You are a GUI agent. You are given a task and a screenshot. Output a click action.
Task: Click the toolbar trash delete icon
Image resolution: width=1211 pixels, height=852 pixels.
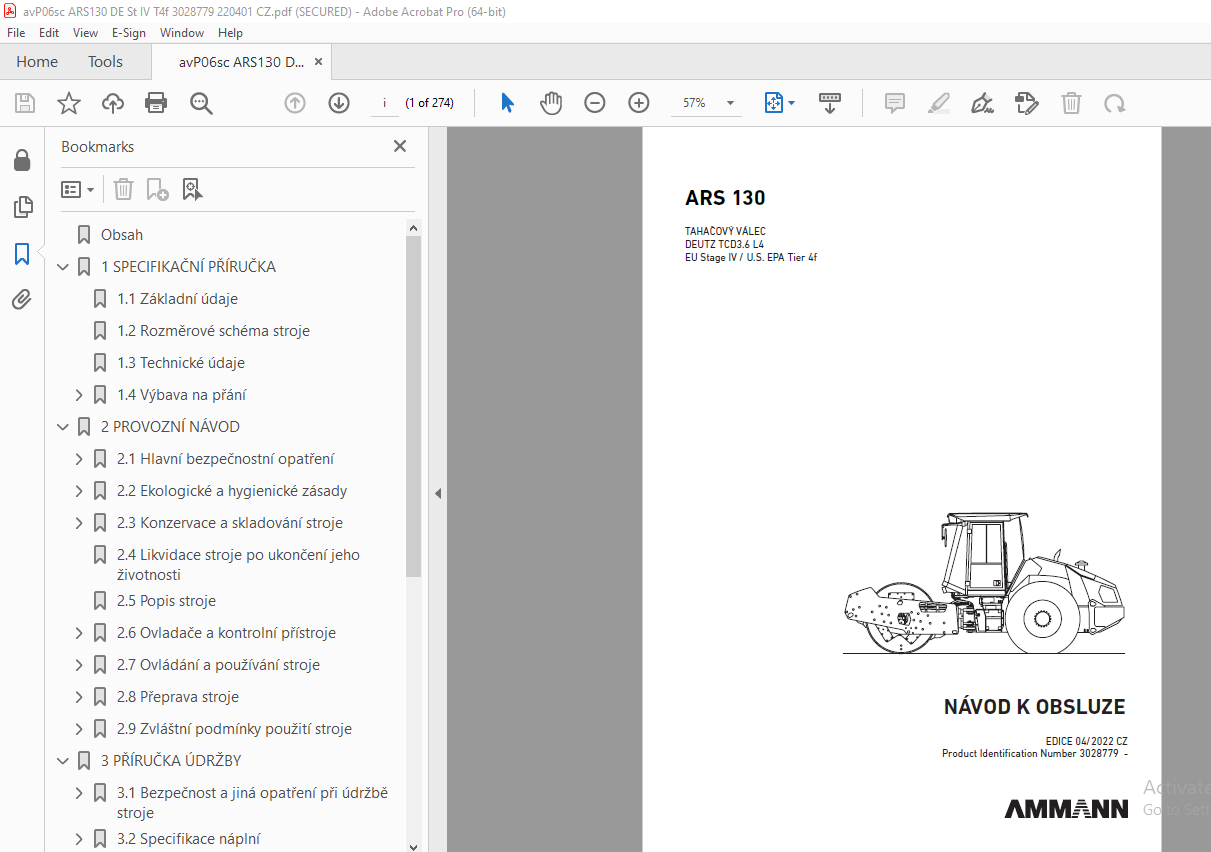[x=1071, y=103]
